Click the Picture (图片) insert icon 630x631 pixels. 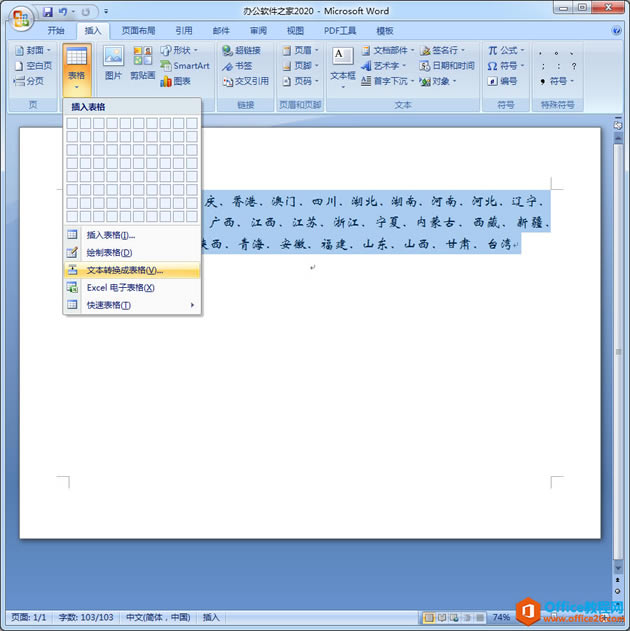point(113,63)
